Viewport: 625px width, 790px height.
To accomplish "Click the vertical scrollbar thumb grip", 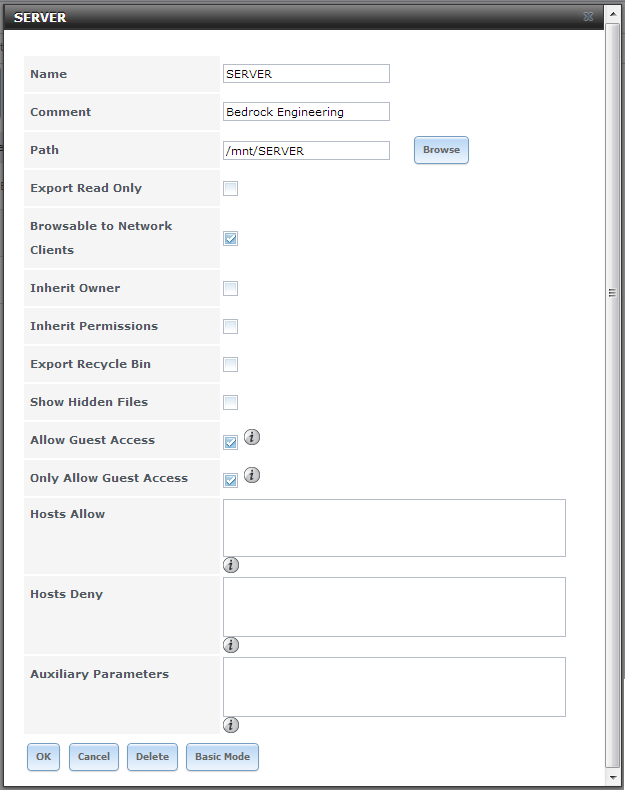I will 612,293.
